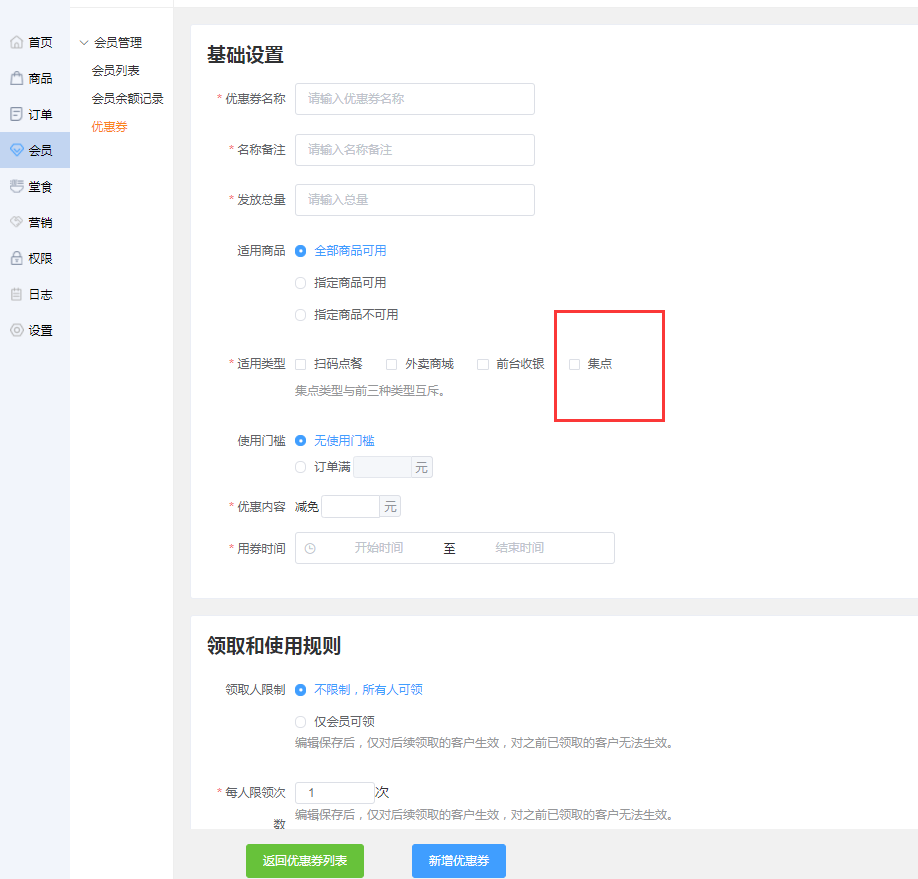Click the log icon beside 日志
This screenshot has width=918, height=879.
coord(17,294)
